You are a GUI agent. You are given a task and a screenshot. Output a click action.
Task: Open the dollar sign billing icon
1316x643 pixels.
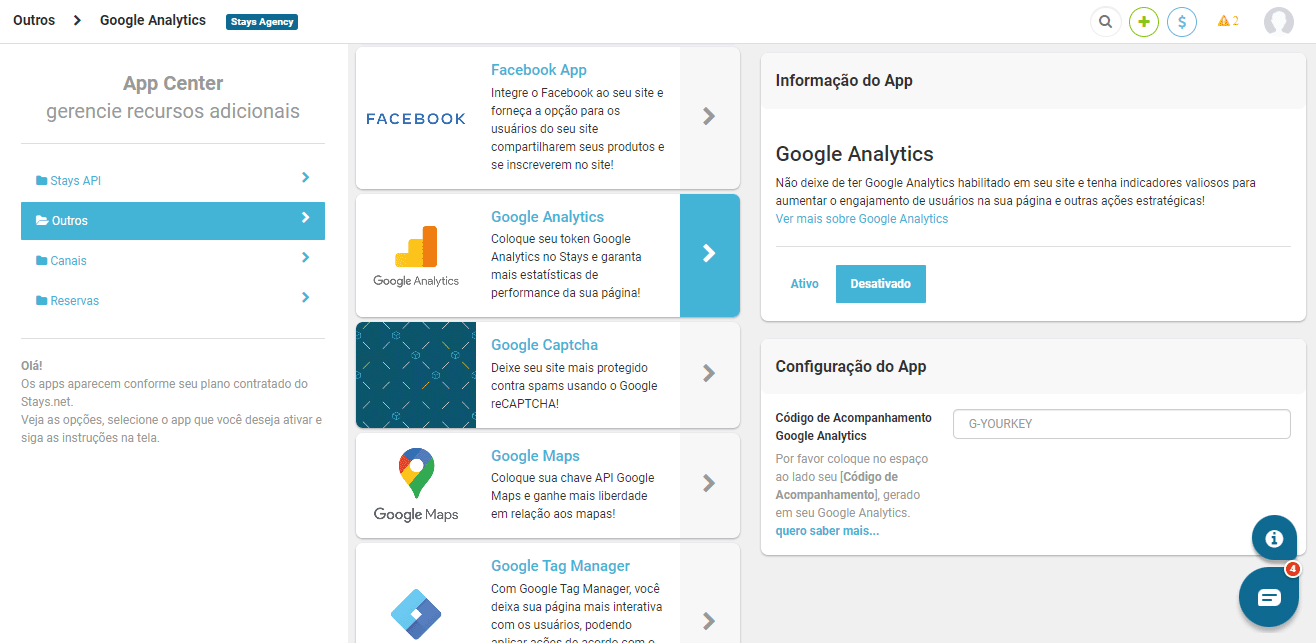tap(1182, 21)
